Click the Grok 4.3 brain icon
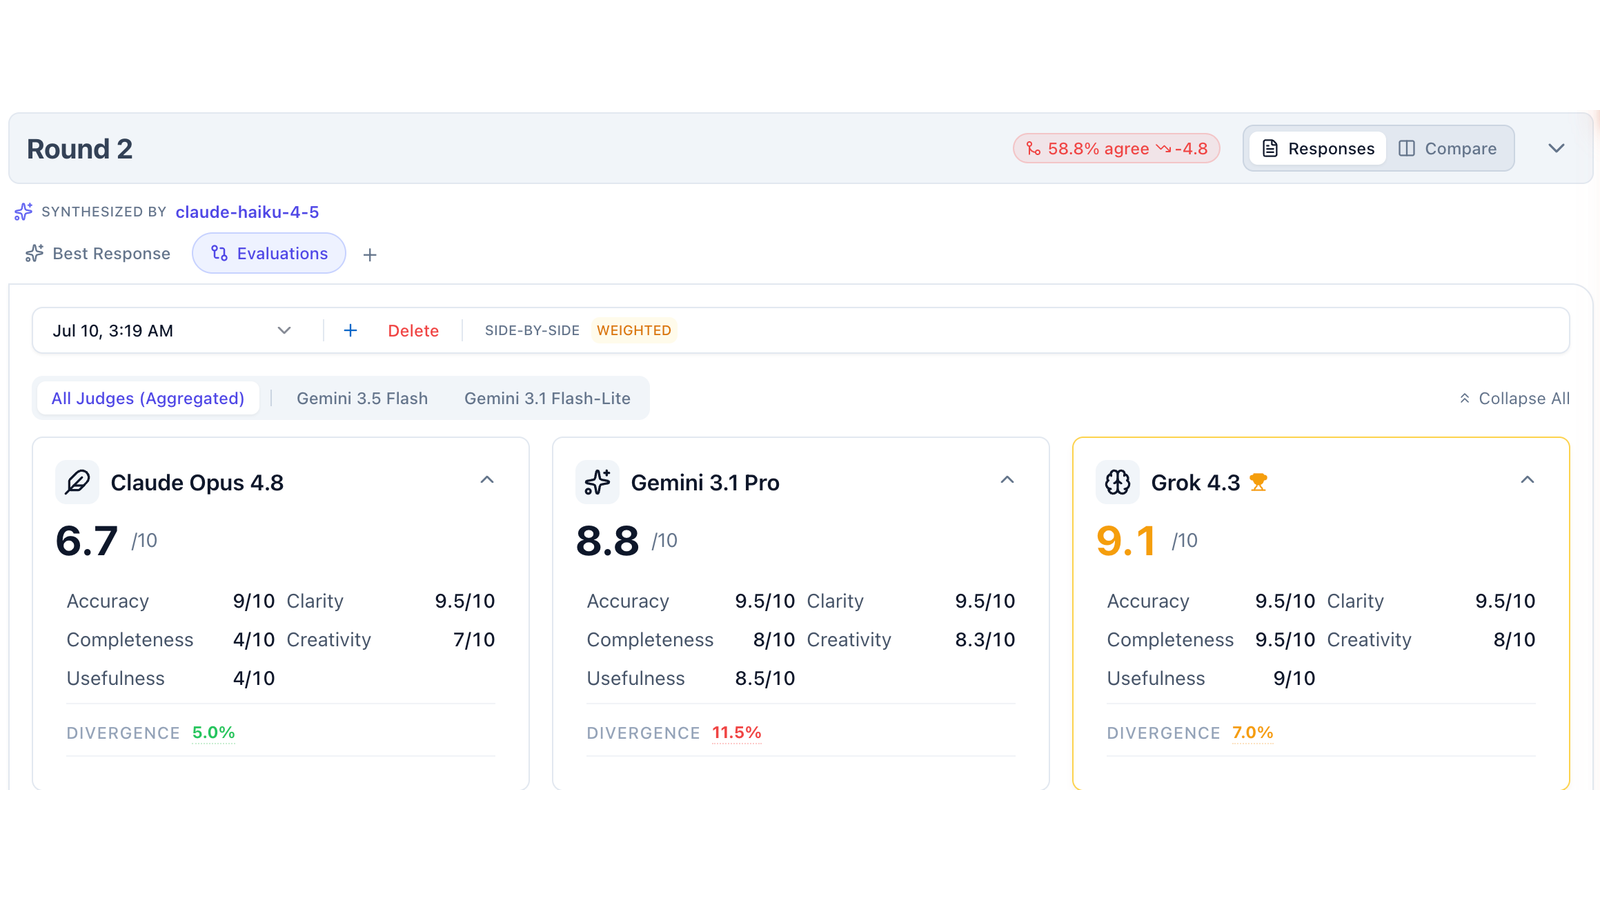 tap(1117, 482)
